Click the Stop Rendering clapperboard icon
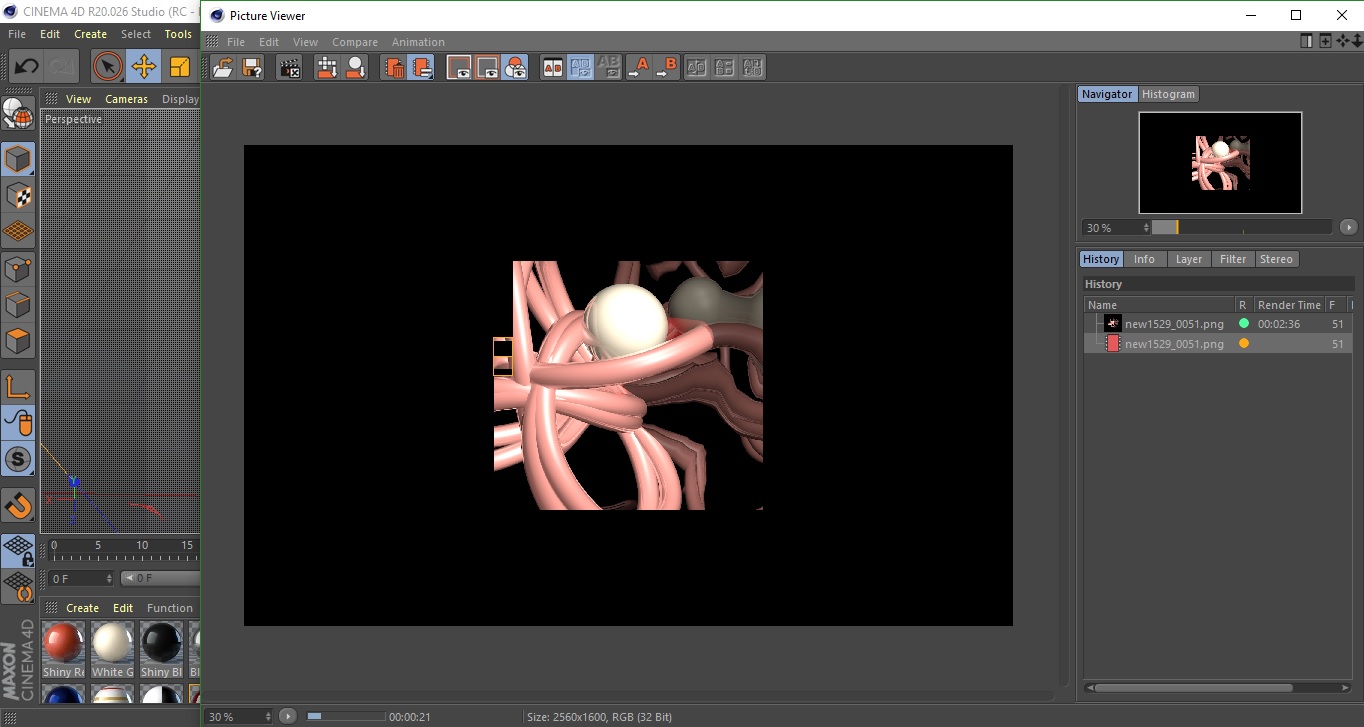The image size is (1364, 727). pyautogui.click(x=290, y=68)
